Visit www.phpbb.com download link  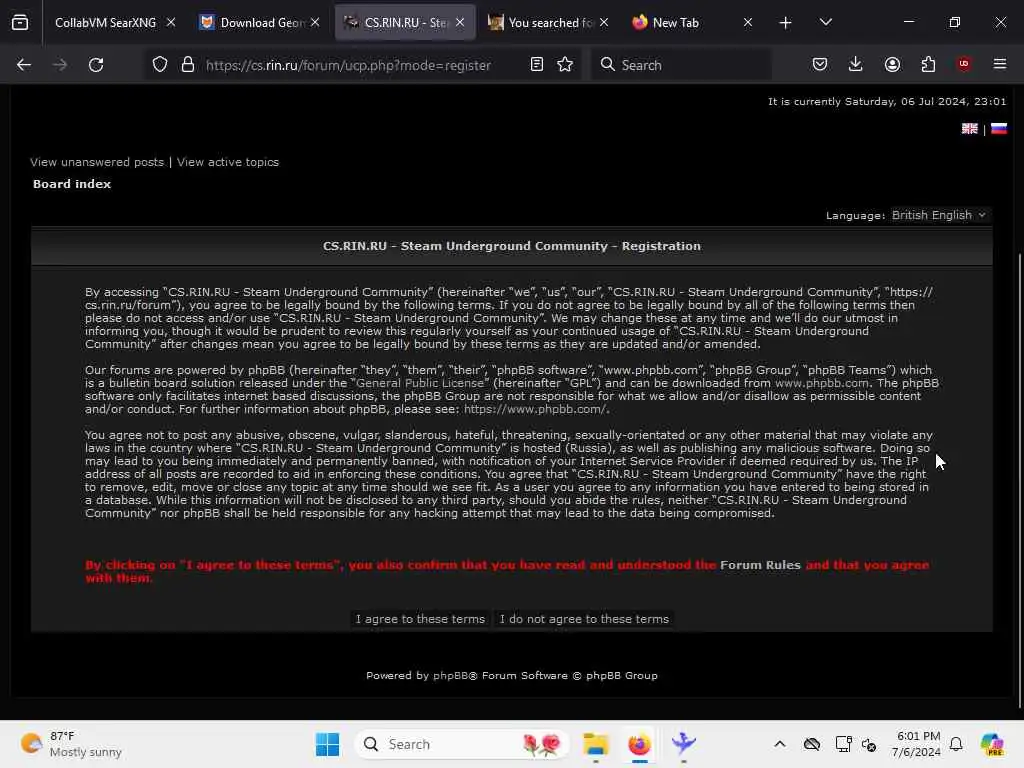pyautogui.click(x=822, y=383)
